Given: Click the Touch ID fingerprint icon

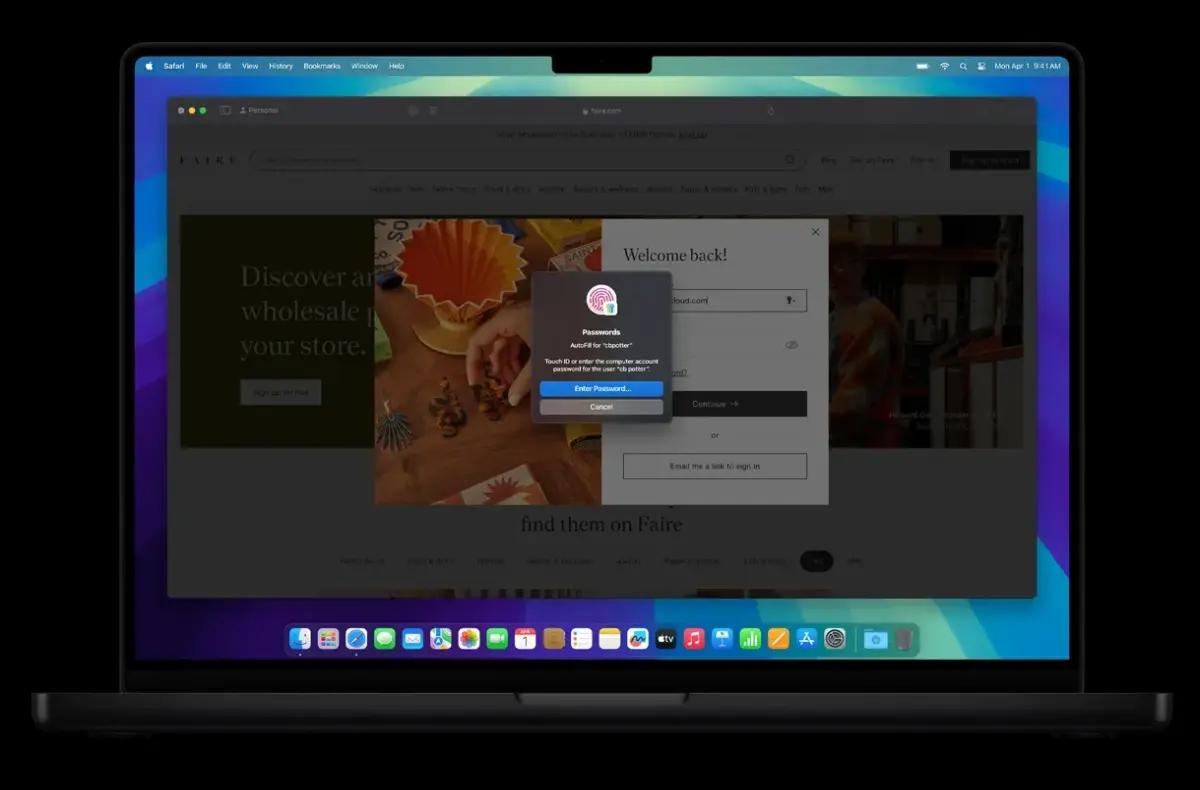Looking at the screenshot, I should click(602, 301).
